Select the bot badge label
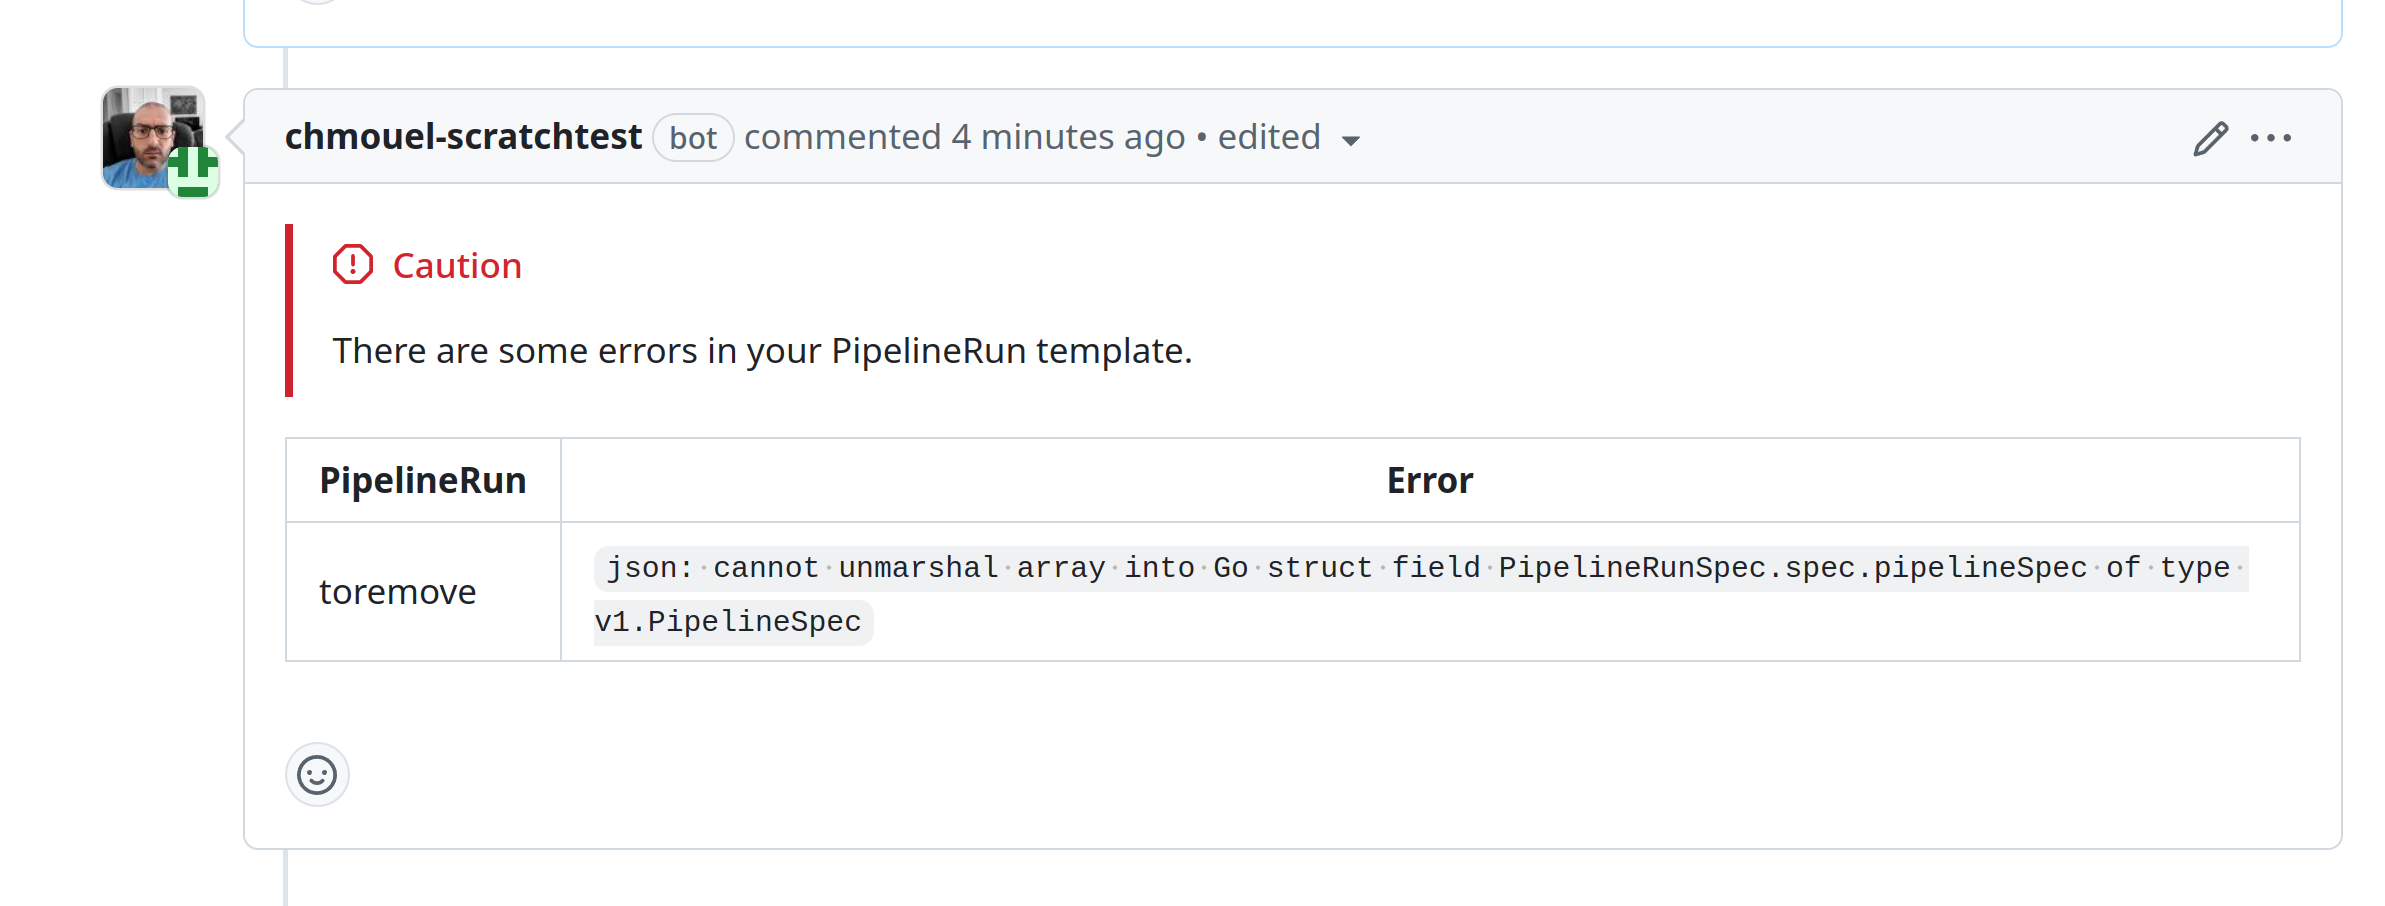The height and width of the screenshot is (906, 2385). coord(693,138)
